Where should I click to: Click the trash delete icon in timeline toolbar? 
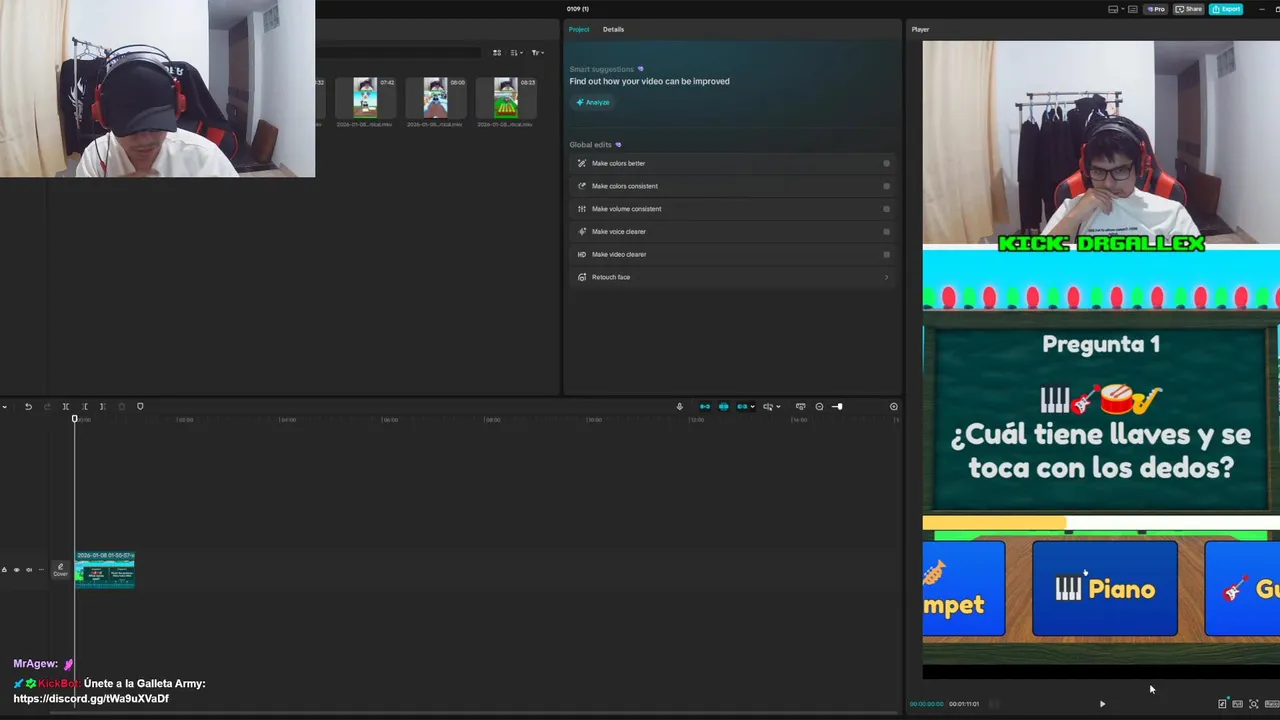pyautogui.click(x=122, y=406)
